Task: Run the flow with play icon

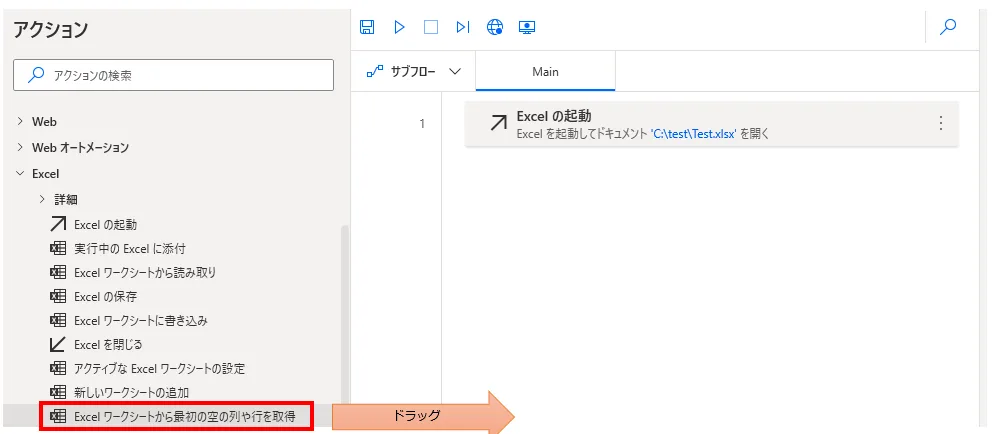Action: 399,28
